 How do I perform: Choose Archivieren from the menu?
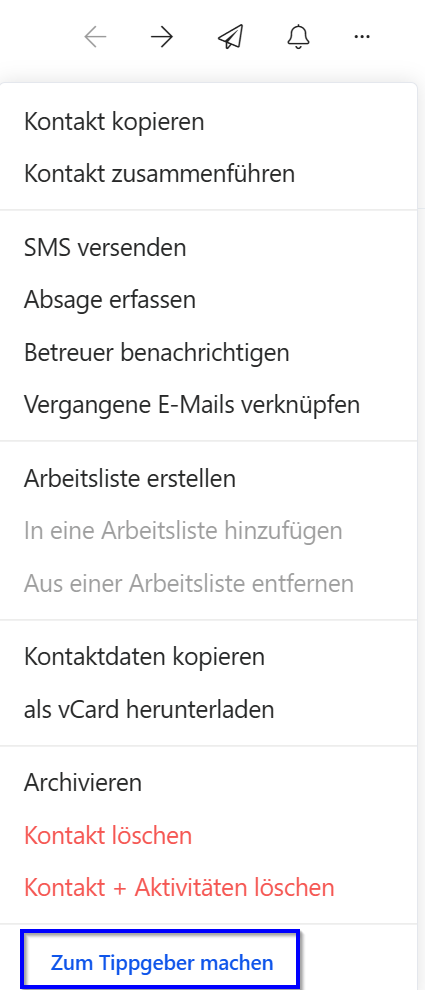[208, 784]
